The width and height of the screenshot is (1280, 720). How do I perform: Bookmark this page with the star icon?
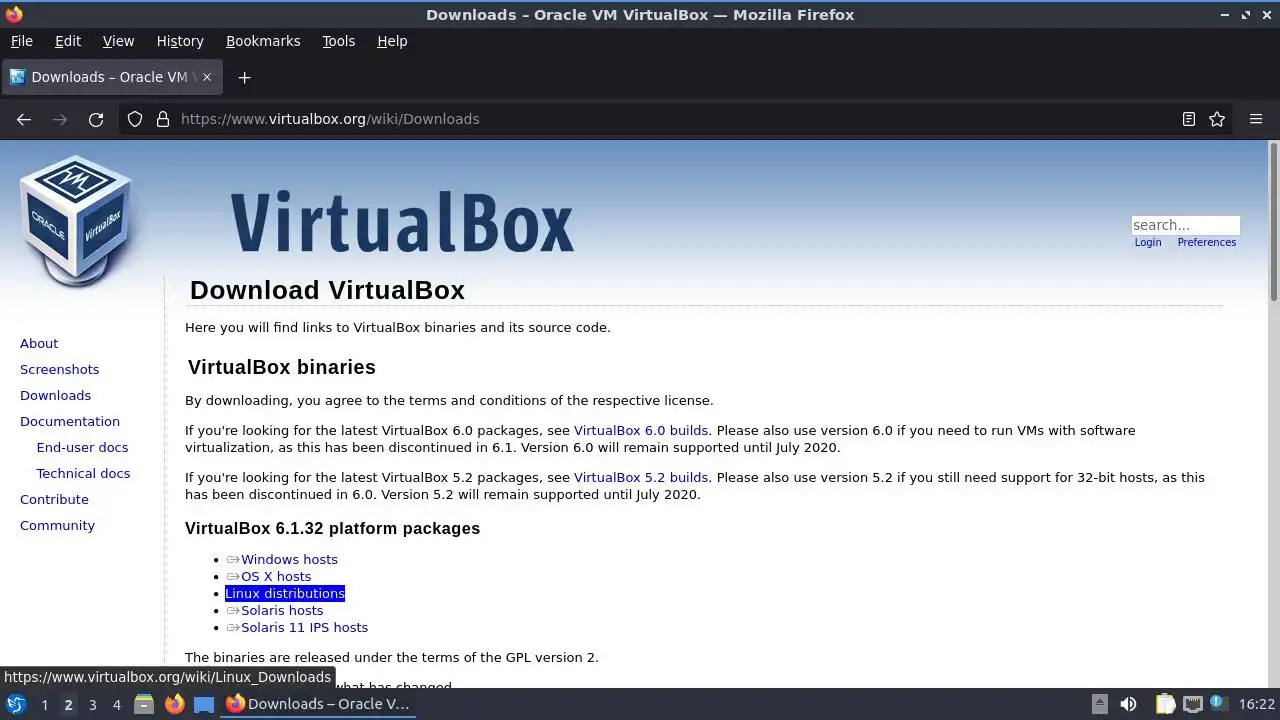[x=1217, y=119]
